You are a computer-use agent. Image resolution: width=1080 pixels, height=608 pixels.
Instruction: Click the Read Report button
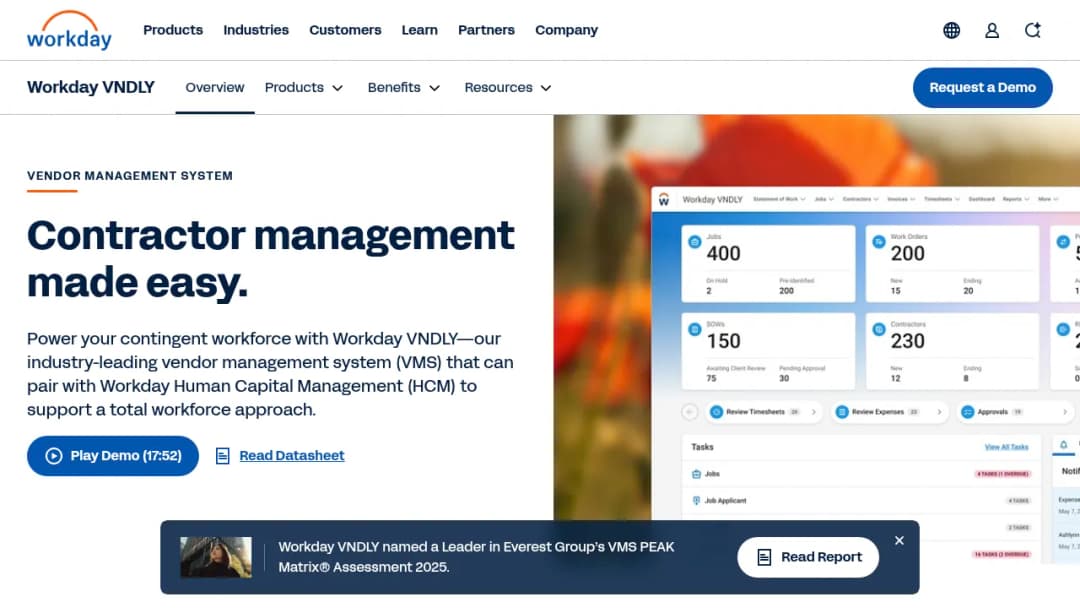[808, 557]
